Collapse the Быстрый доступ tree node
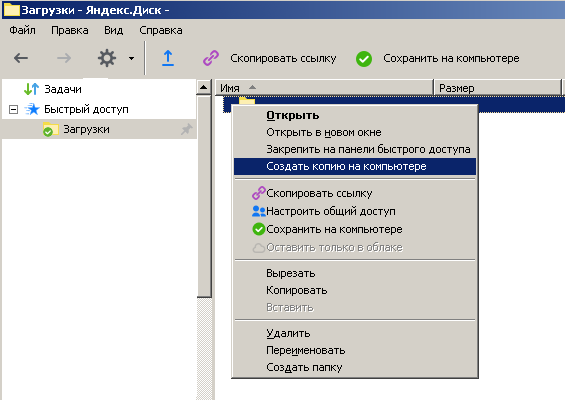Screen dimensions: 565x400 (x=13, y=109)
